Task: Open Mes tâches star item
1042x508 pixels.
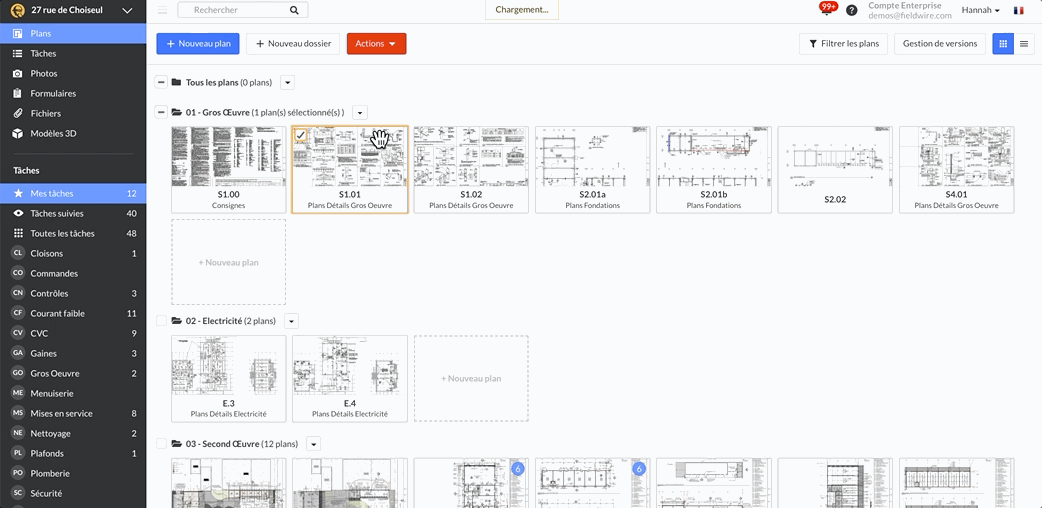Action: 73,193
